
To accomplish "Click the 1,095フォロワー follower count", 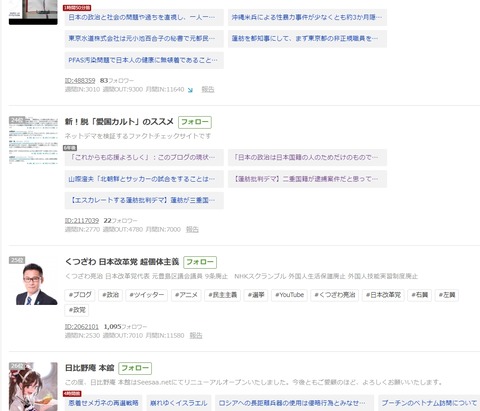I will (x=125, y=327).
